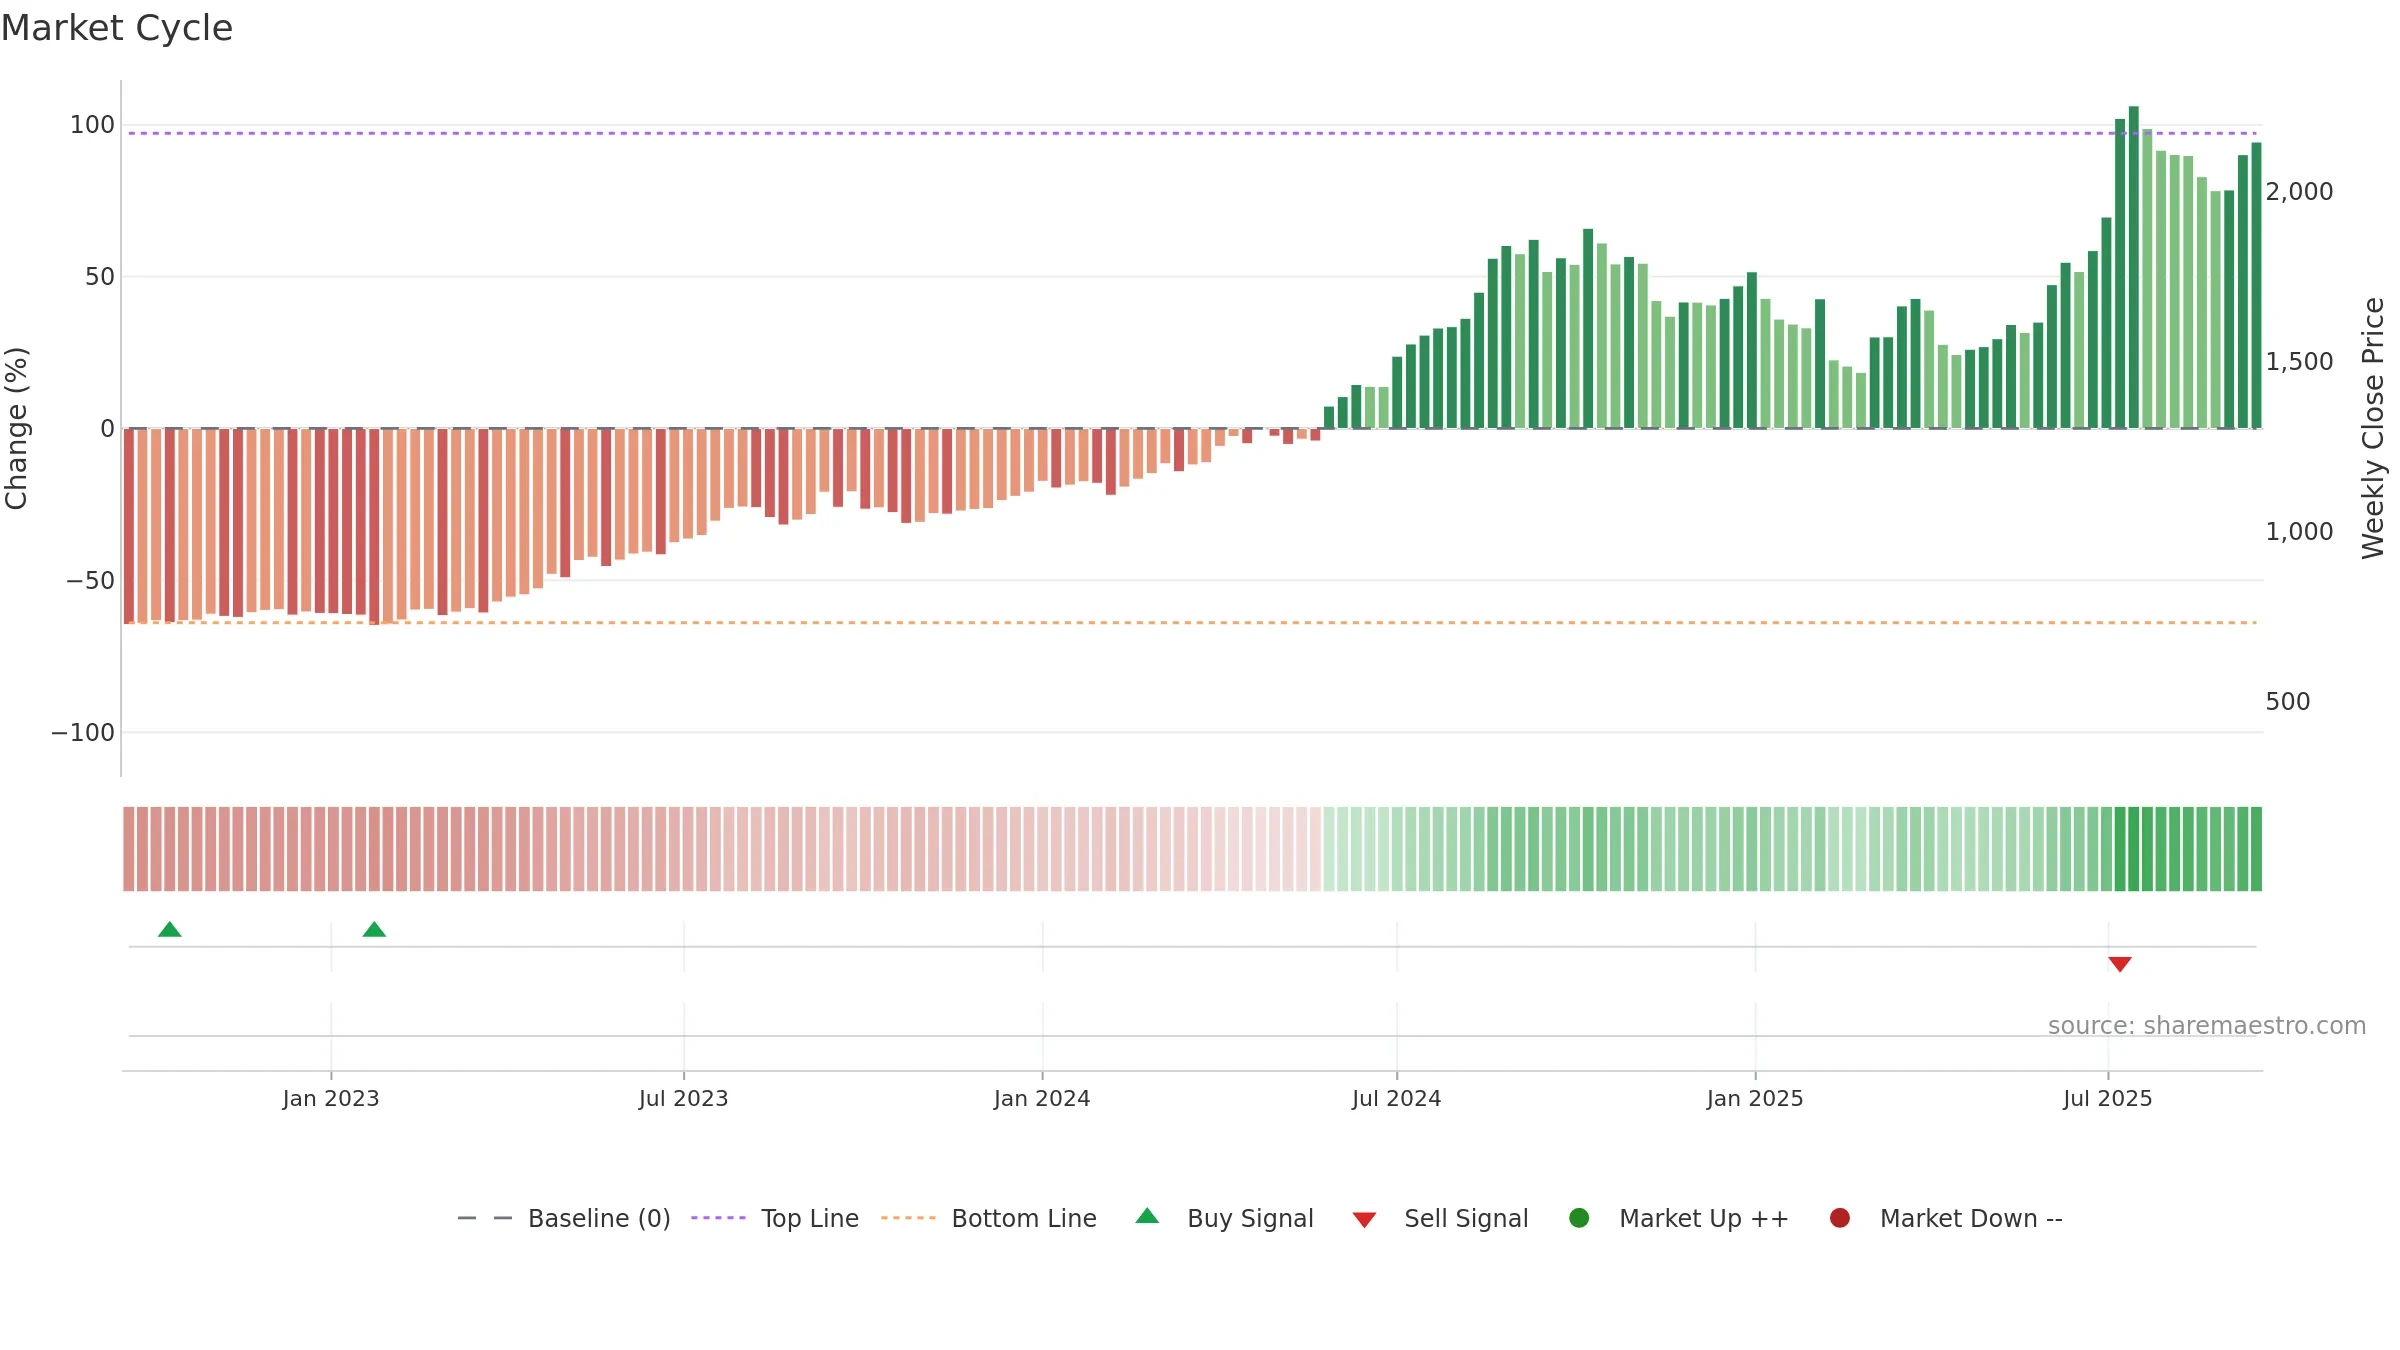Click the Market Down -- red circle
The image size is (2400, 1350).
point(1839,1218)
